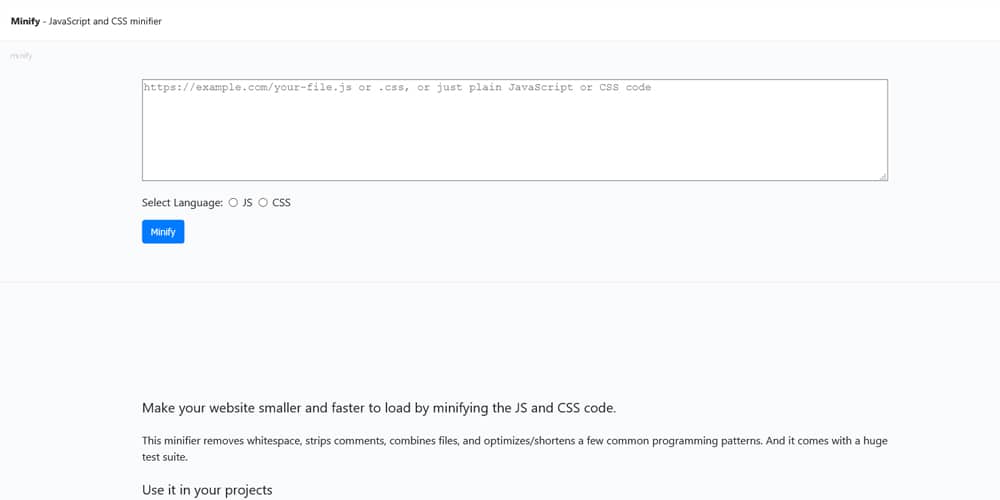
Task: Click the 'Use it in your projects' heading
Action: 207,490
